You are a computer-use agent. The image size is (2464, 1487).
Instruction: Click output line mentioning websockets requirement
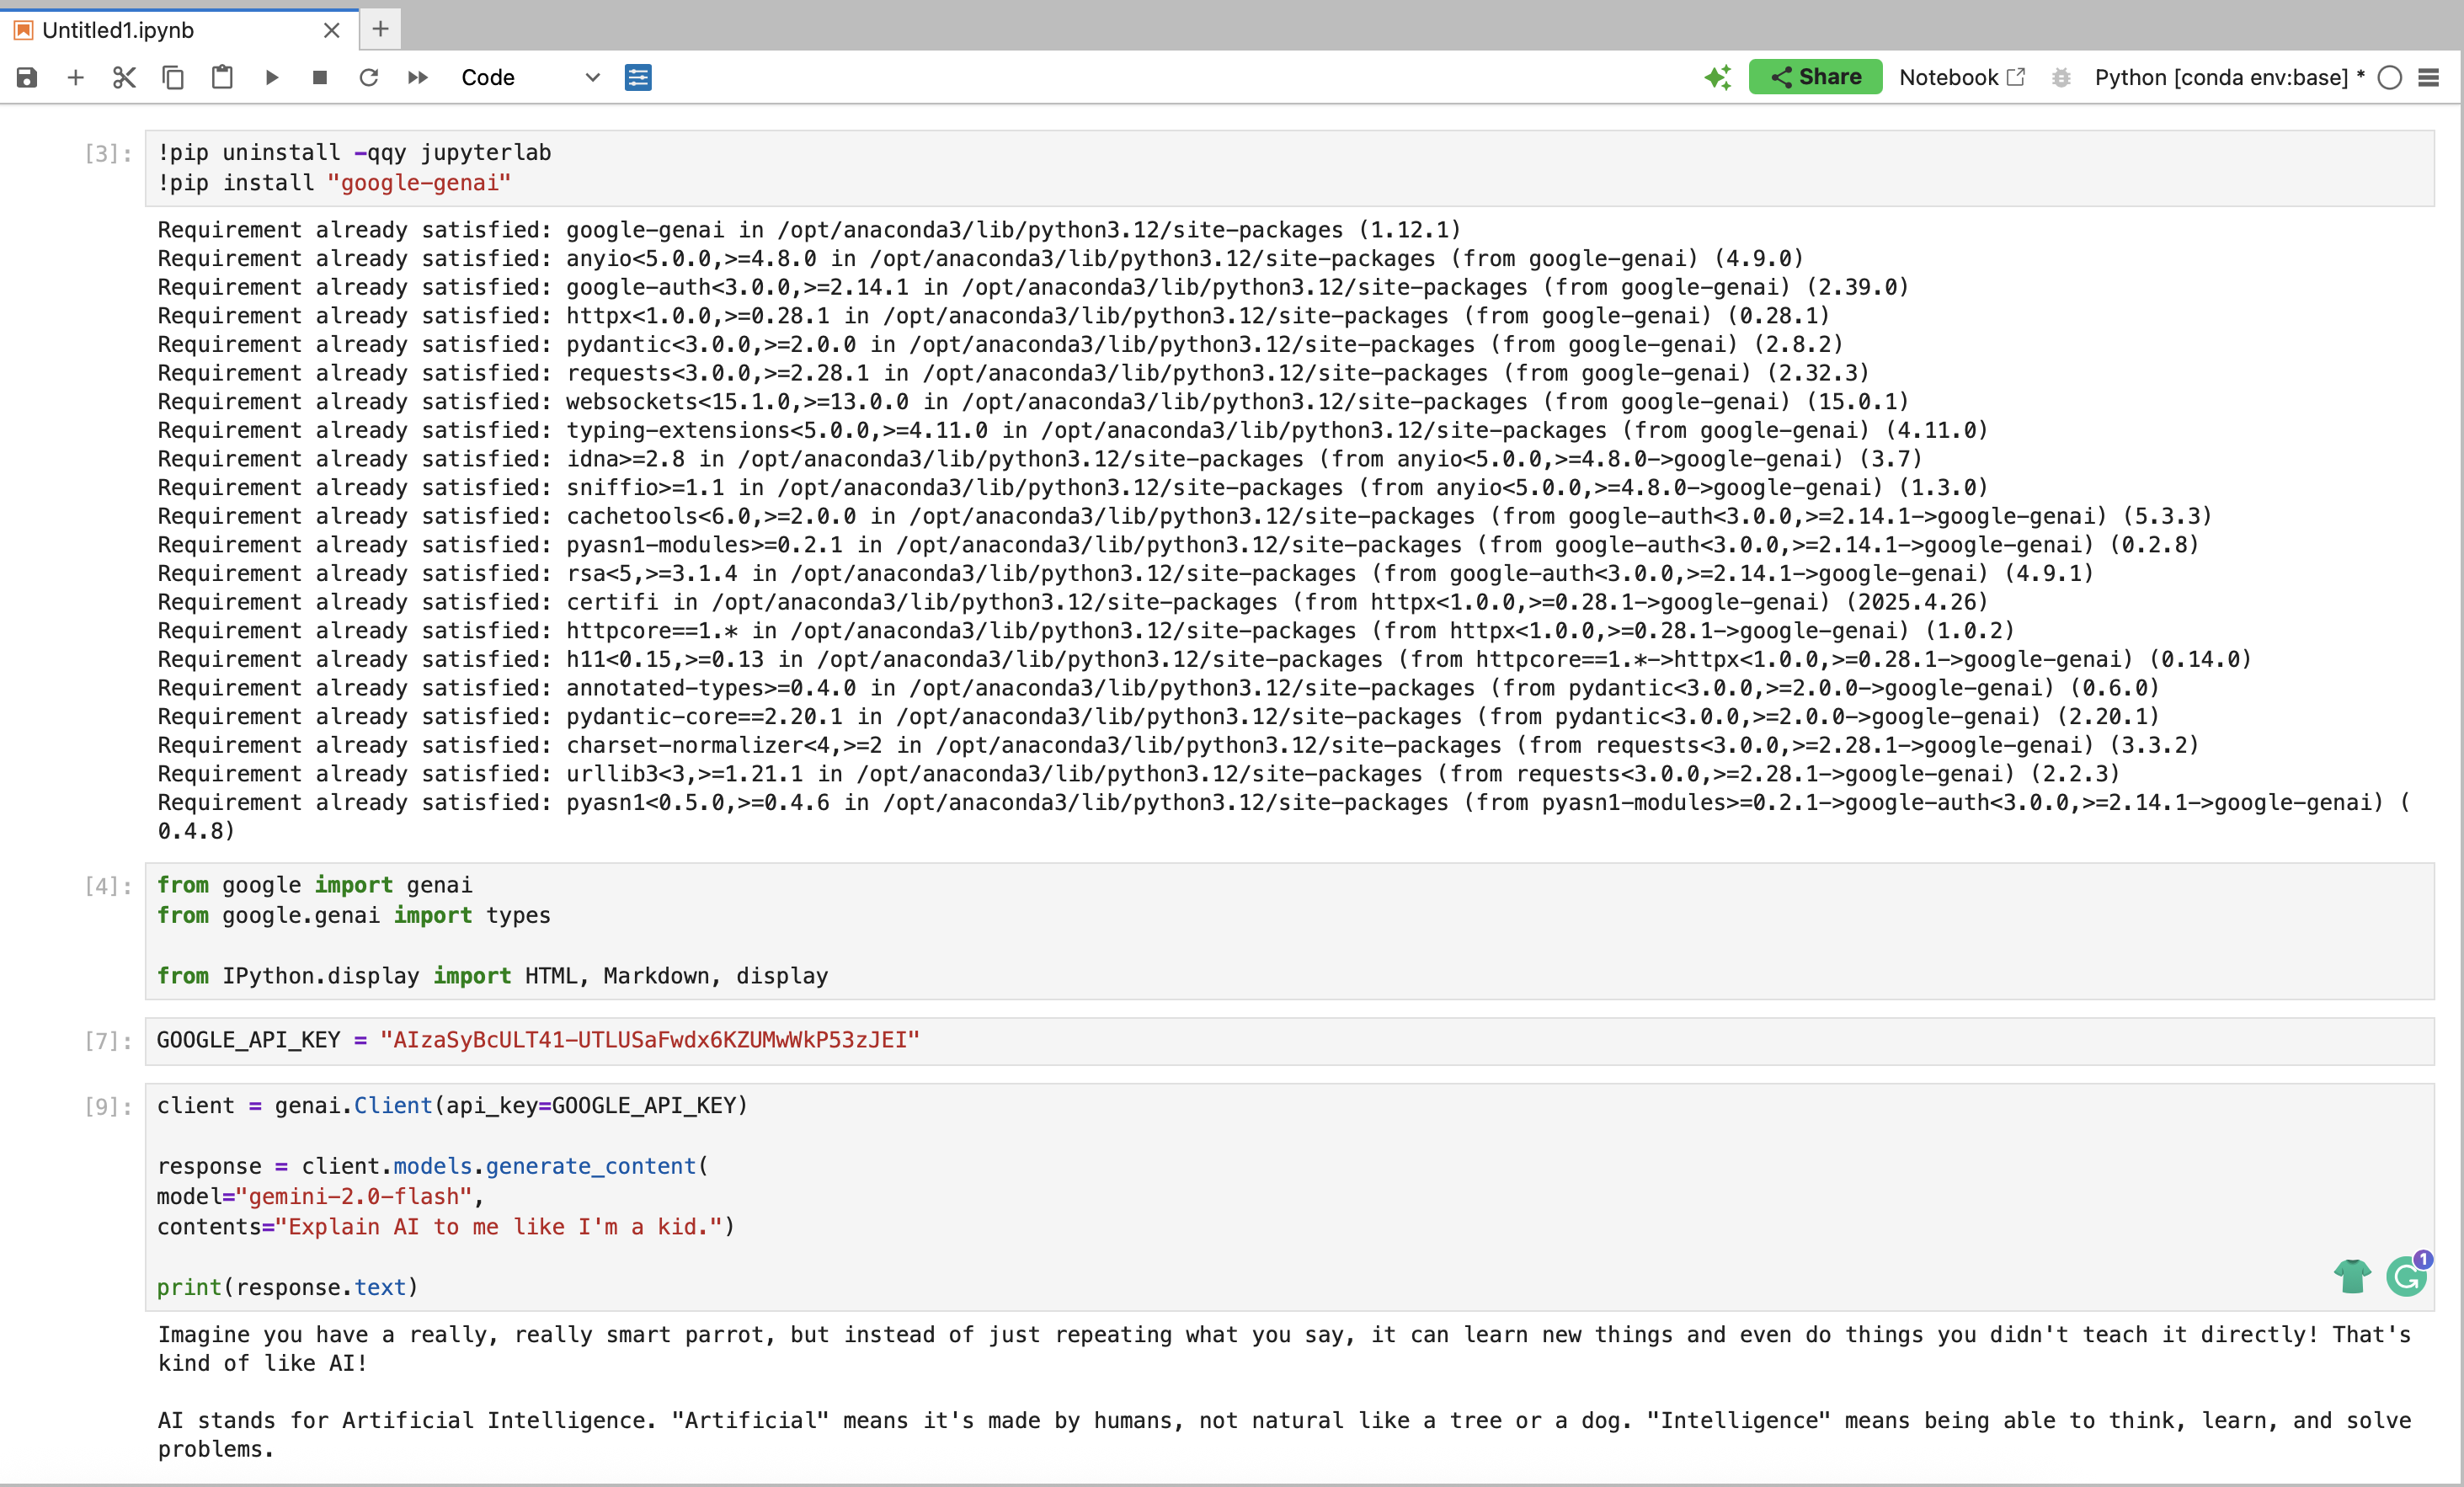pyautogui.click(x=1033, y=402)
